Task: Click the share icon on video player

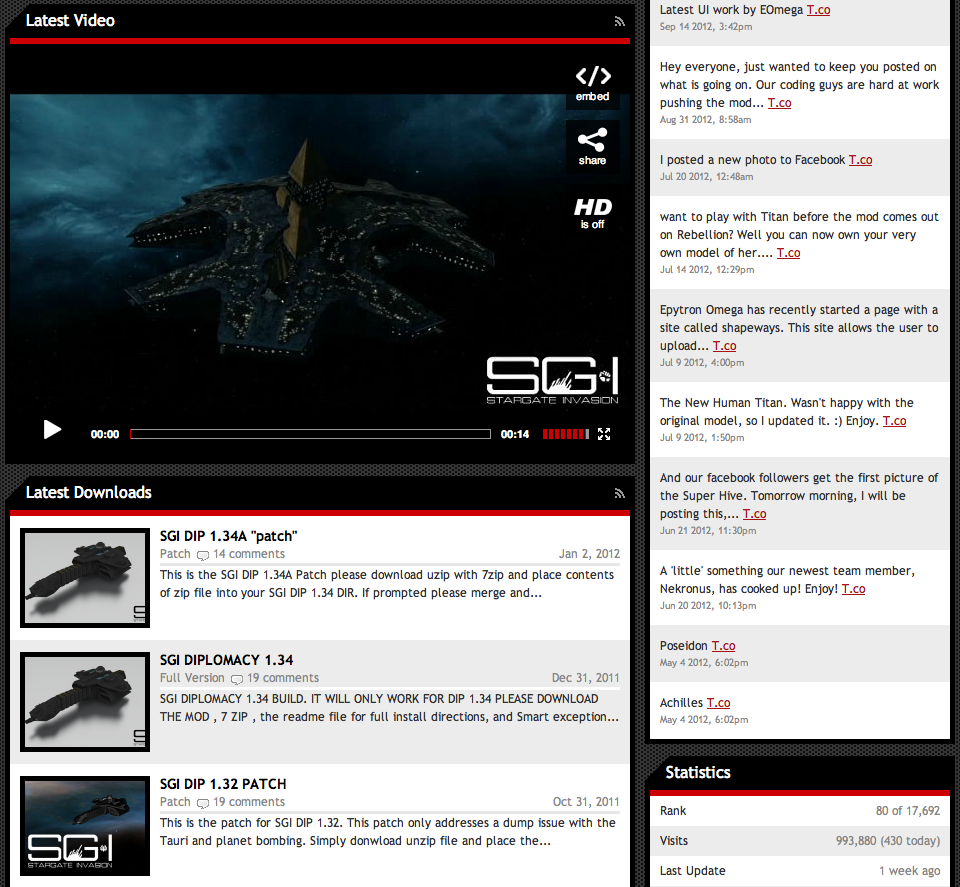Action: [592, 145]
